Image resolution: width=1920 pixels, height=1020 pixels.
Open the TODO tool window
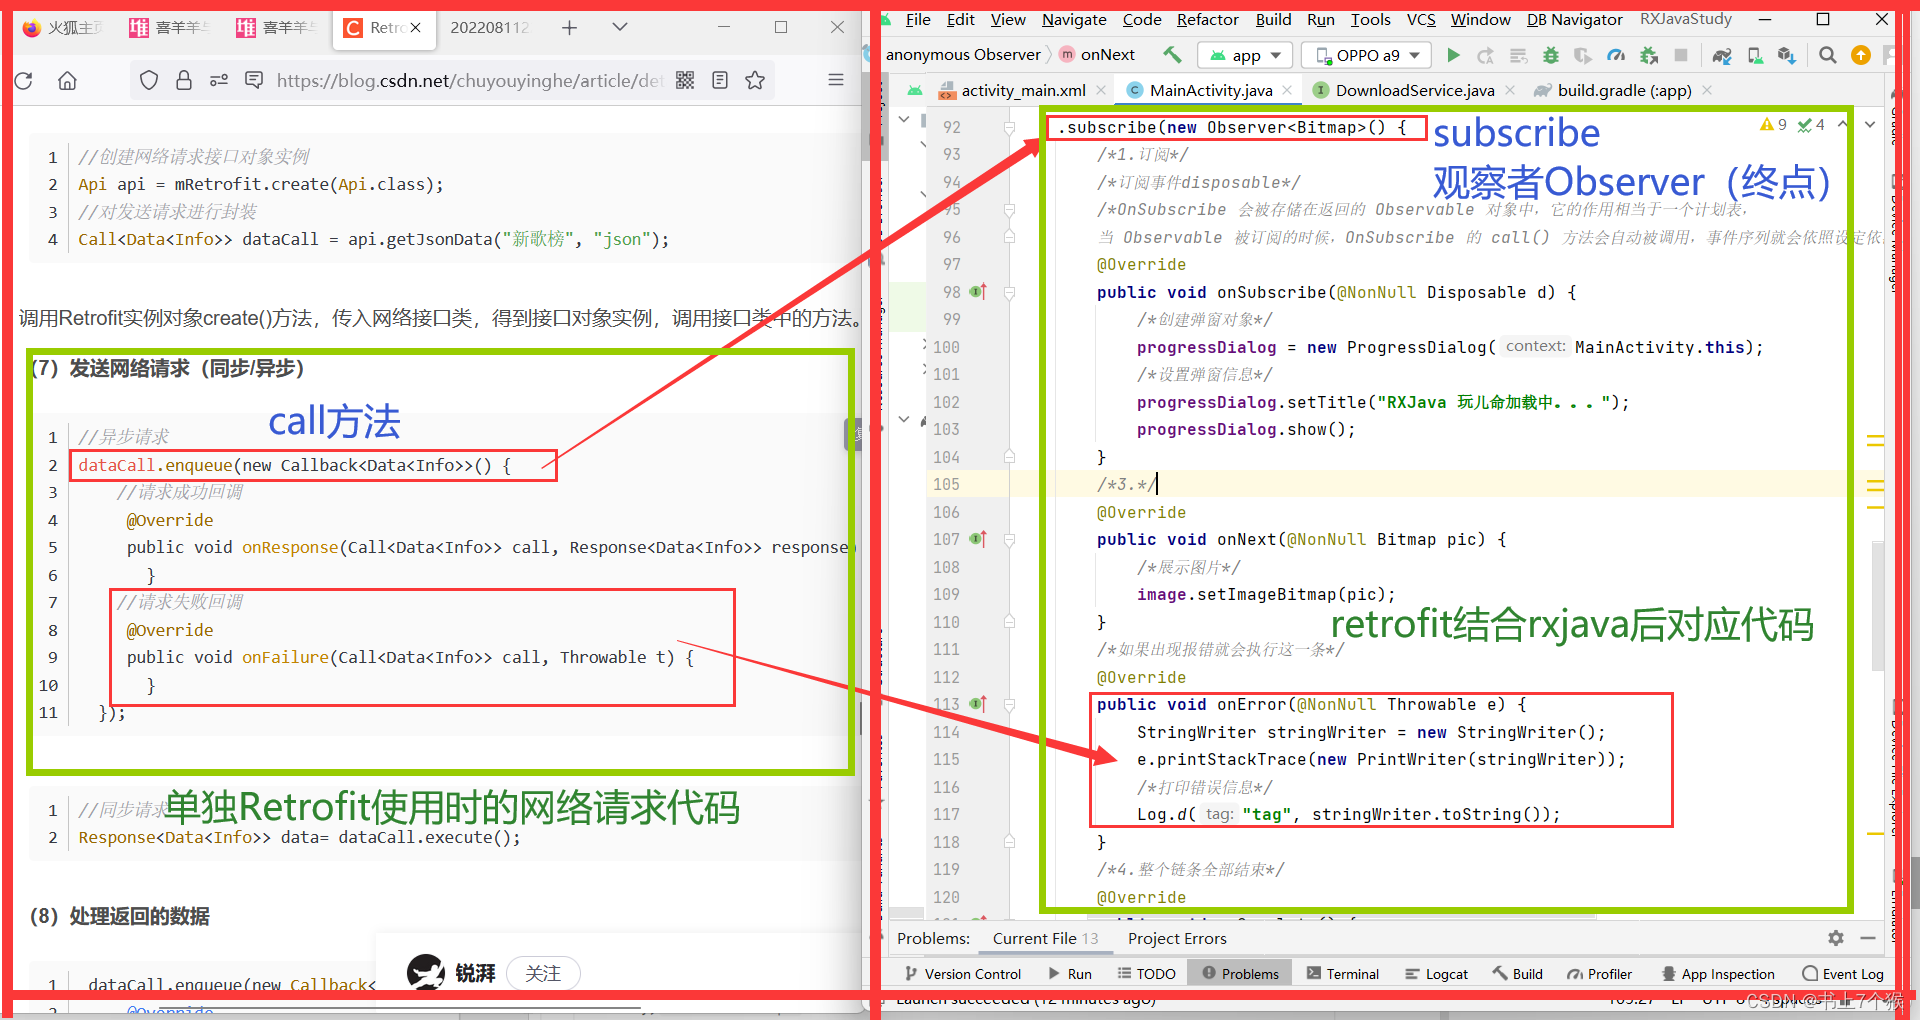1146,974
